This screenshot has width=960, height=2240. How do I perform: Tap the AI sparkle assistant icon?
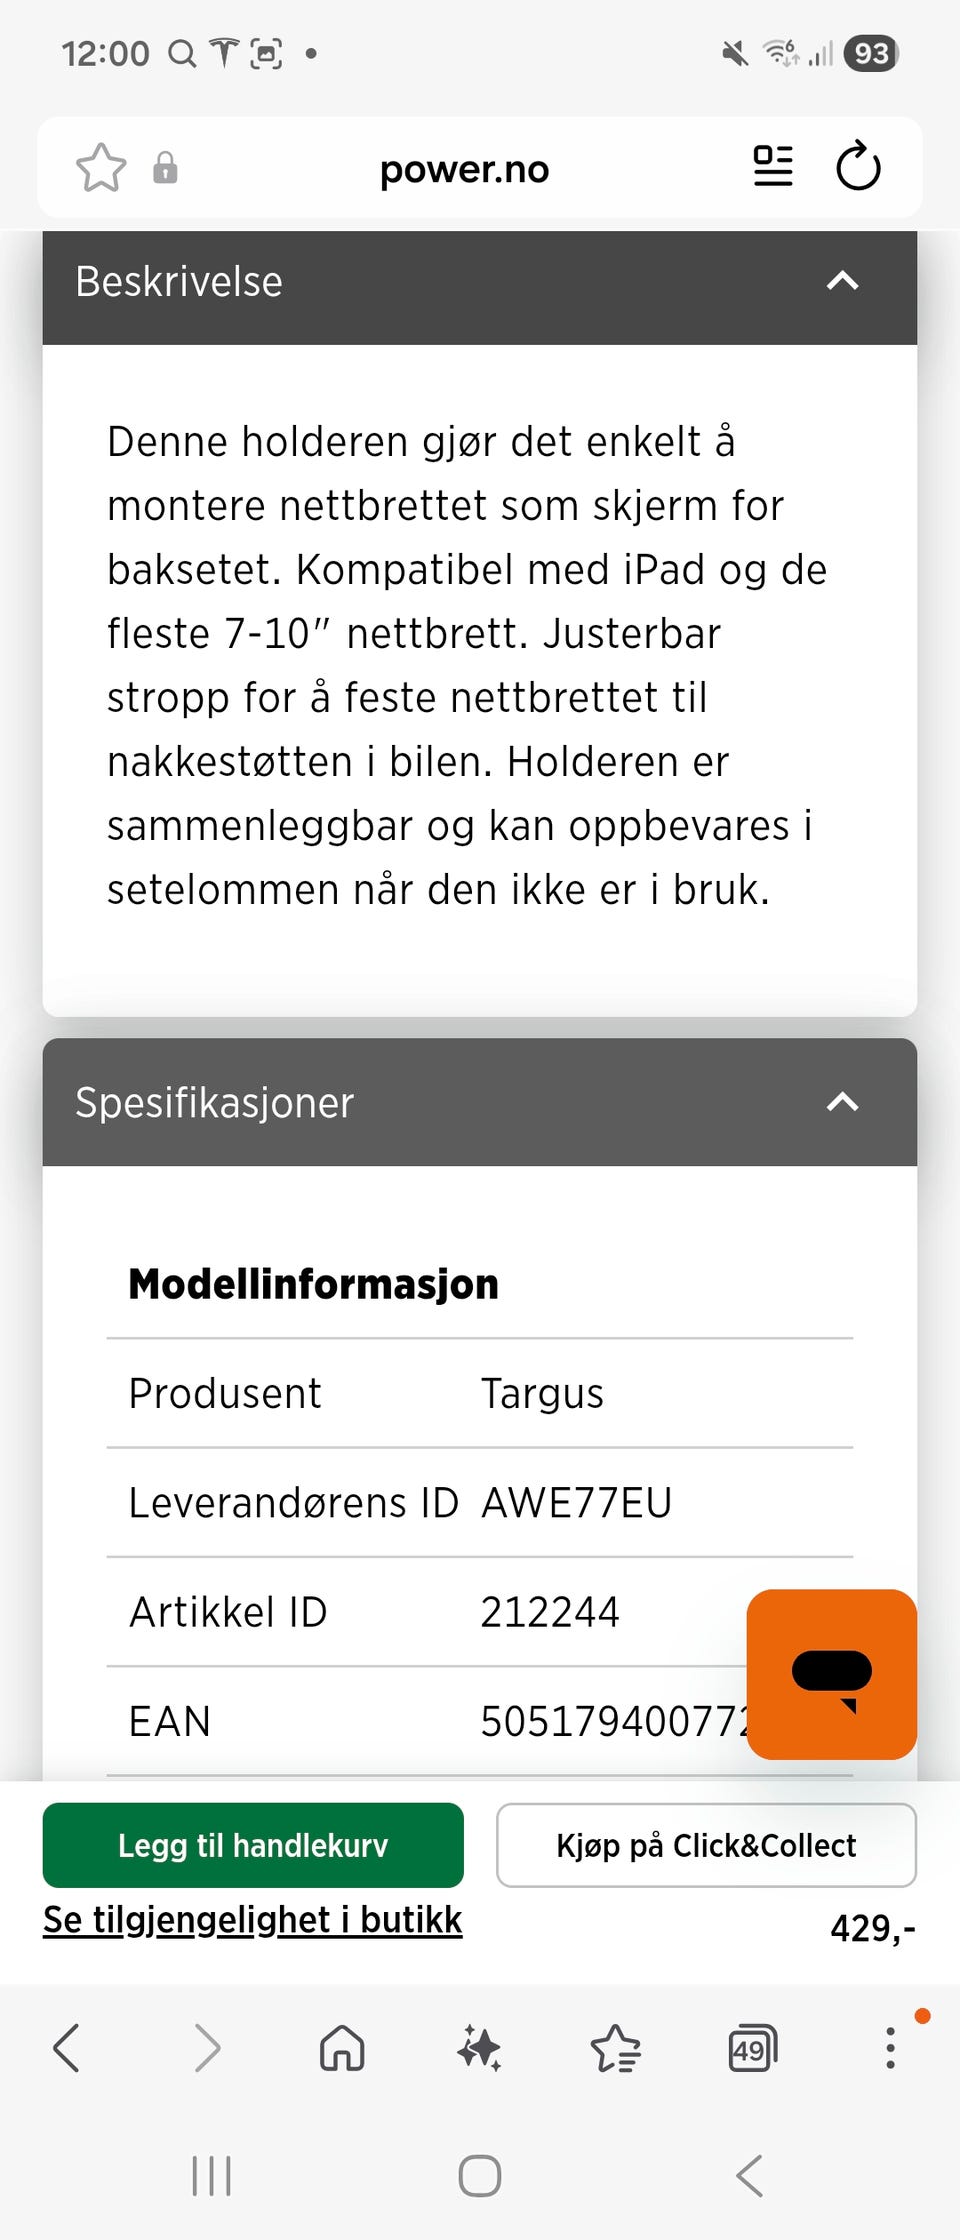(479, 2047)
